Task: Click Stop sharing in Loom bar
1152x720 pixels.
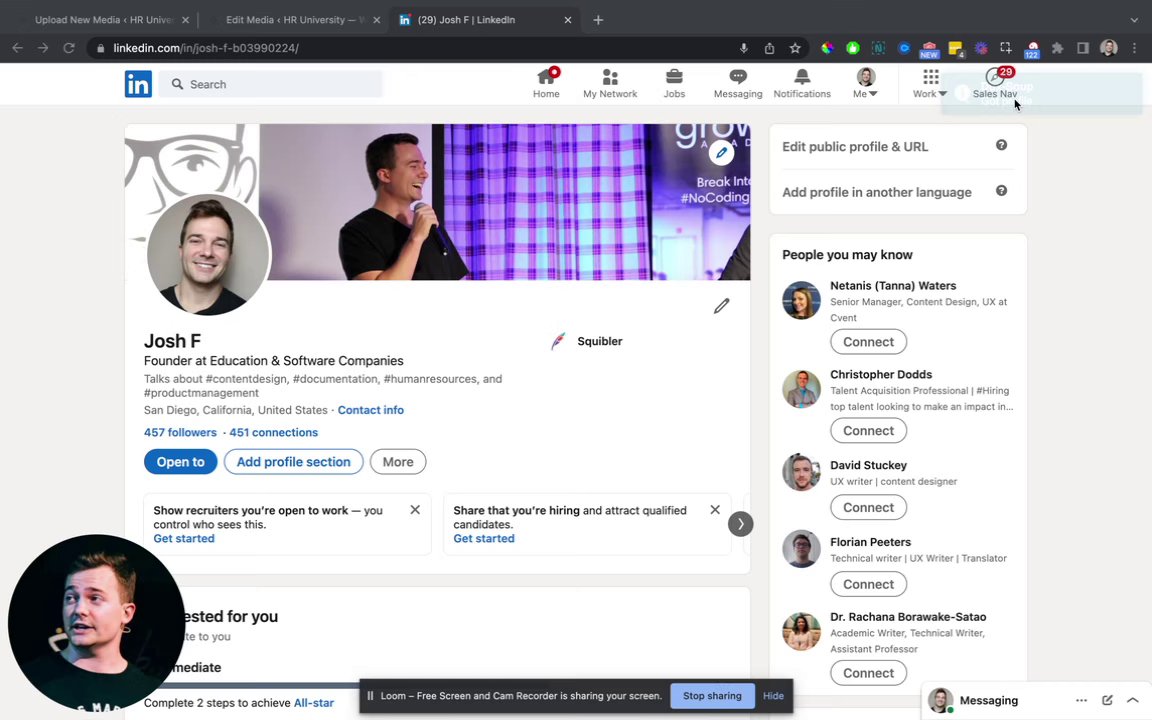Action: [x=712, y=696]
